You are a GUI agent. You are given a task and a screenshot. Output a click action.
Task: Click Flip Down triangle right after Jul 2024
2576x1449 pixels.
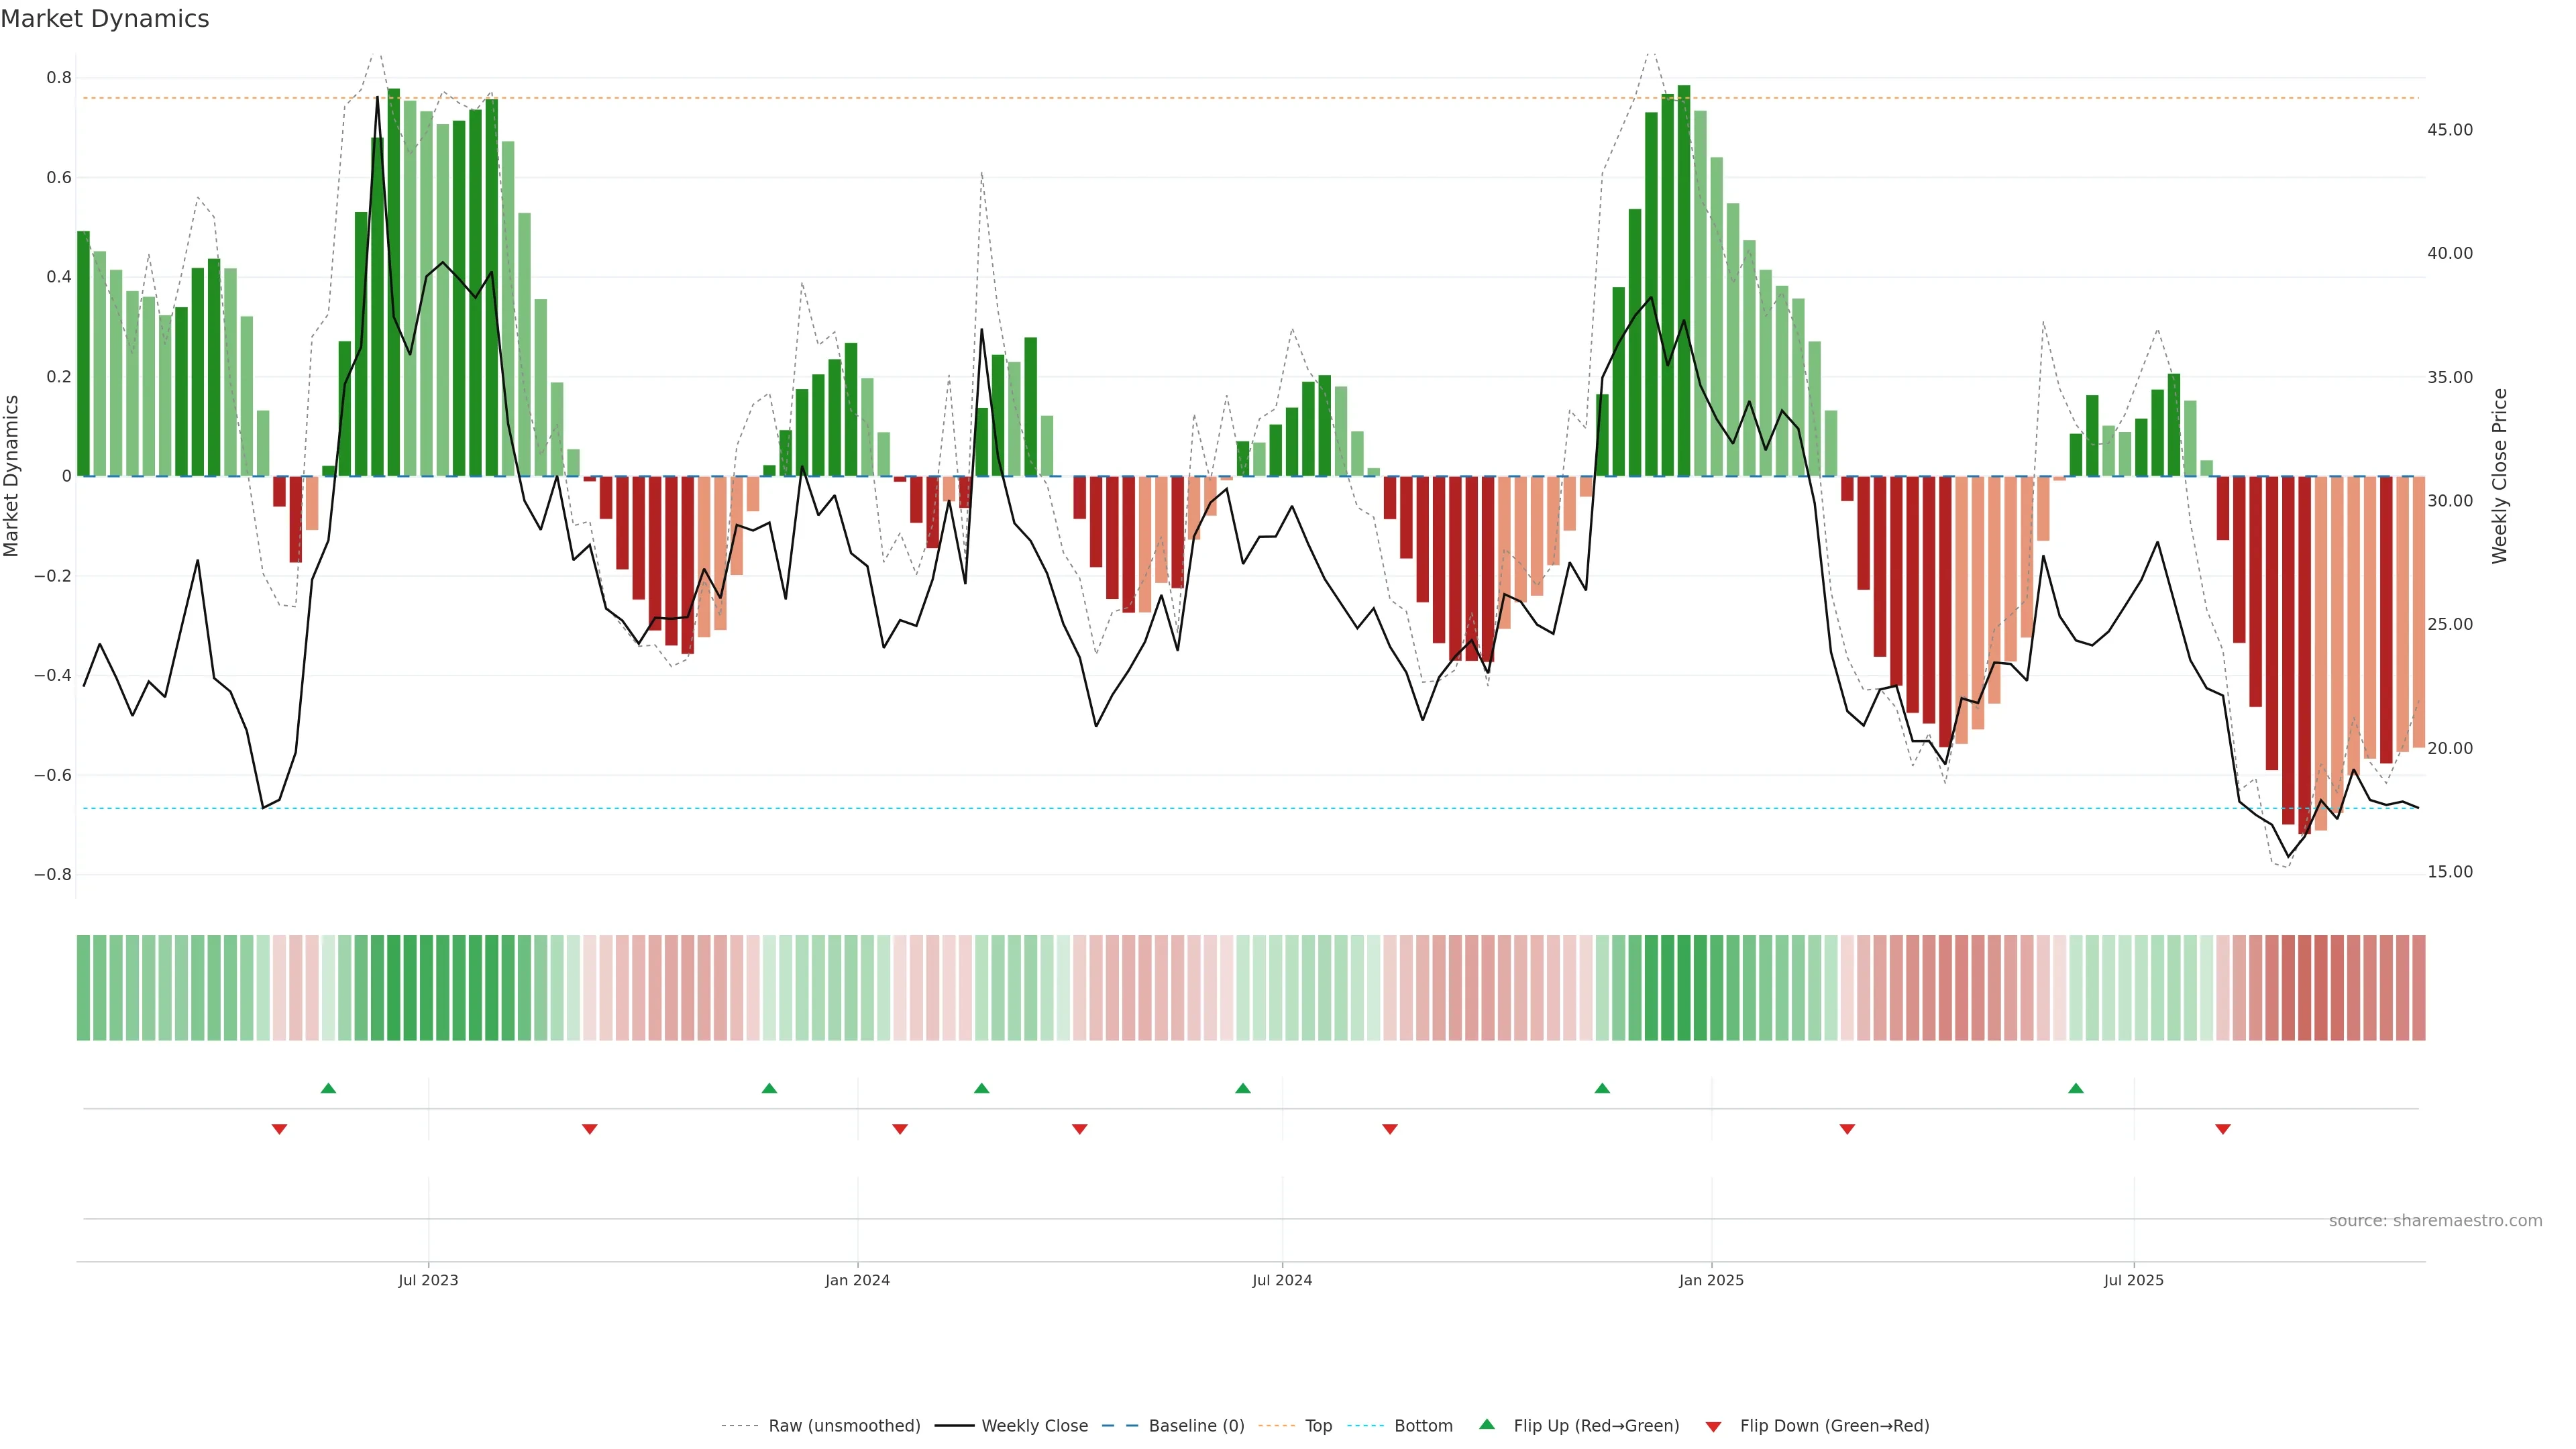coord(1390,1129)
